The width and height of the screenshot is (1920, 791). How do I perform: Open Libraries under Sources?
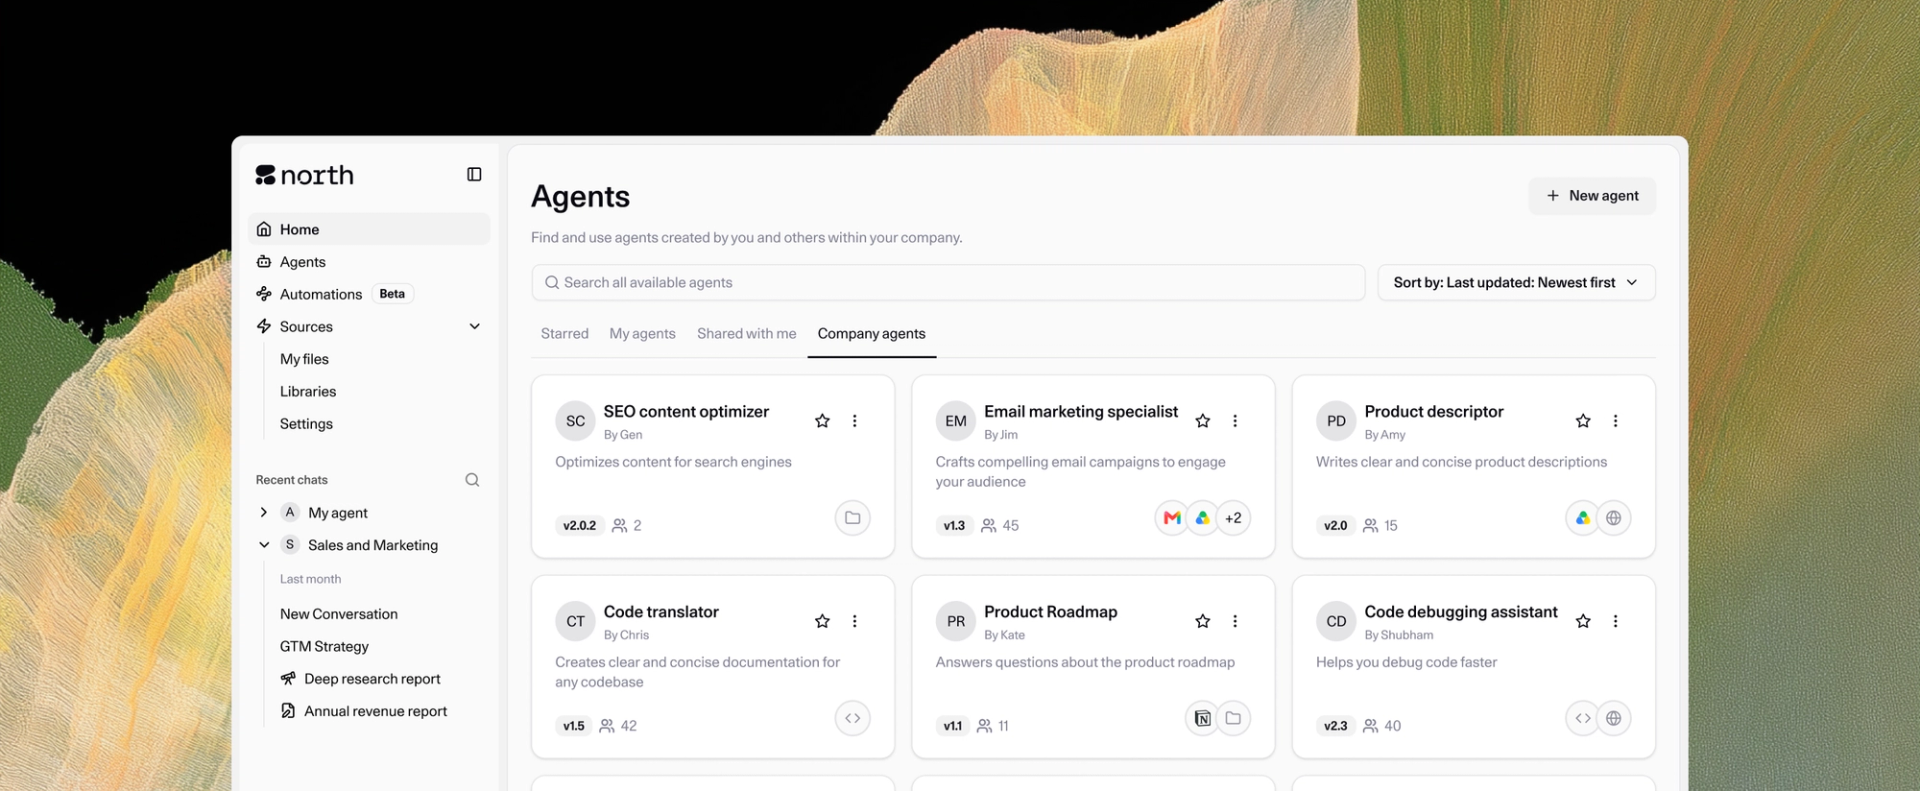[x=308, y=391]
